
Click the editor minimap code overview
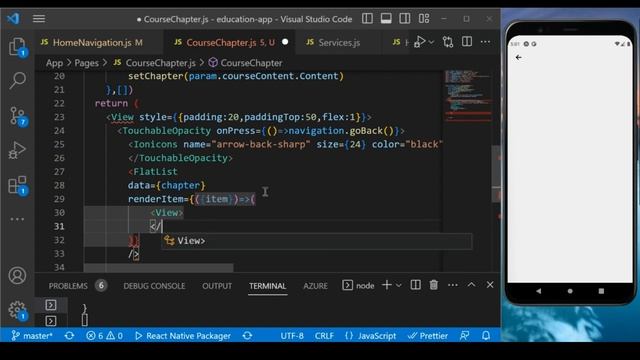(468, 96)
